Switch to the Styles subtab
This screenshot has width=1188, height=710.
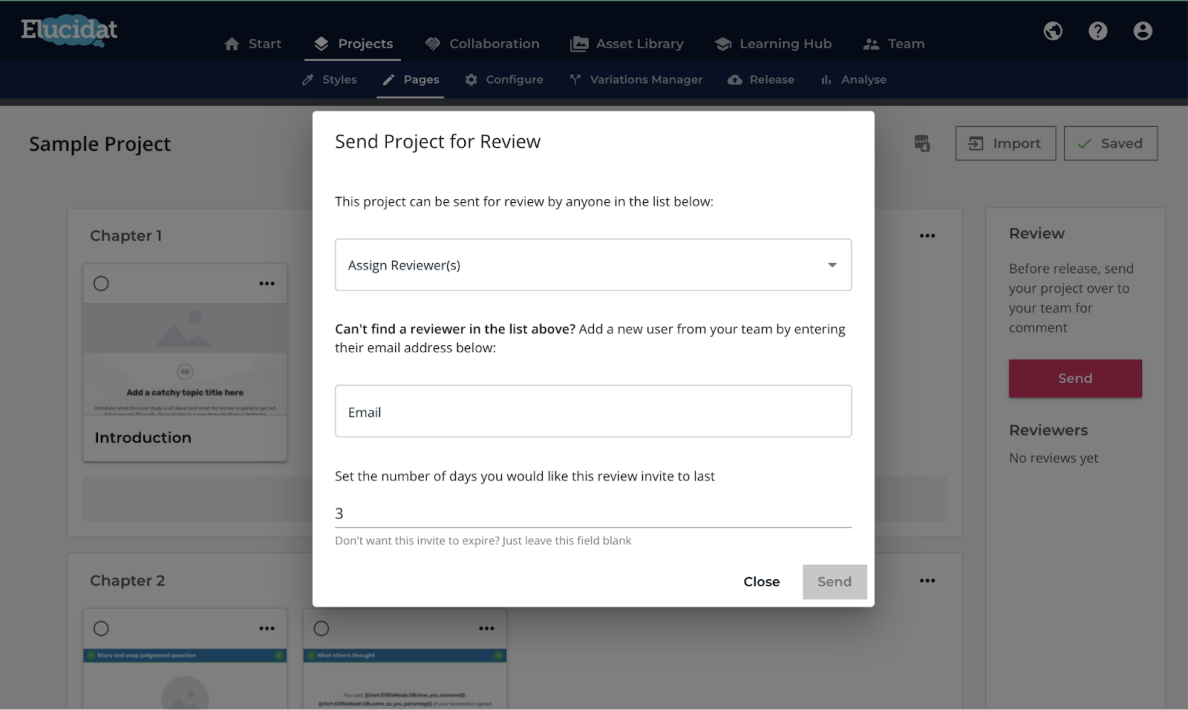click(x=329, y=80)
